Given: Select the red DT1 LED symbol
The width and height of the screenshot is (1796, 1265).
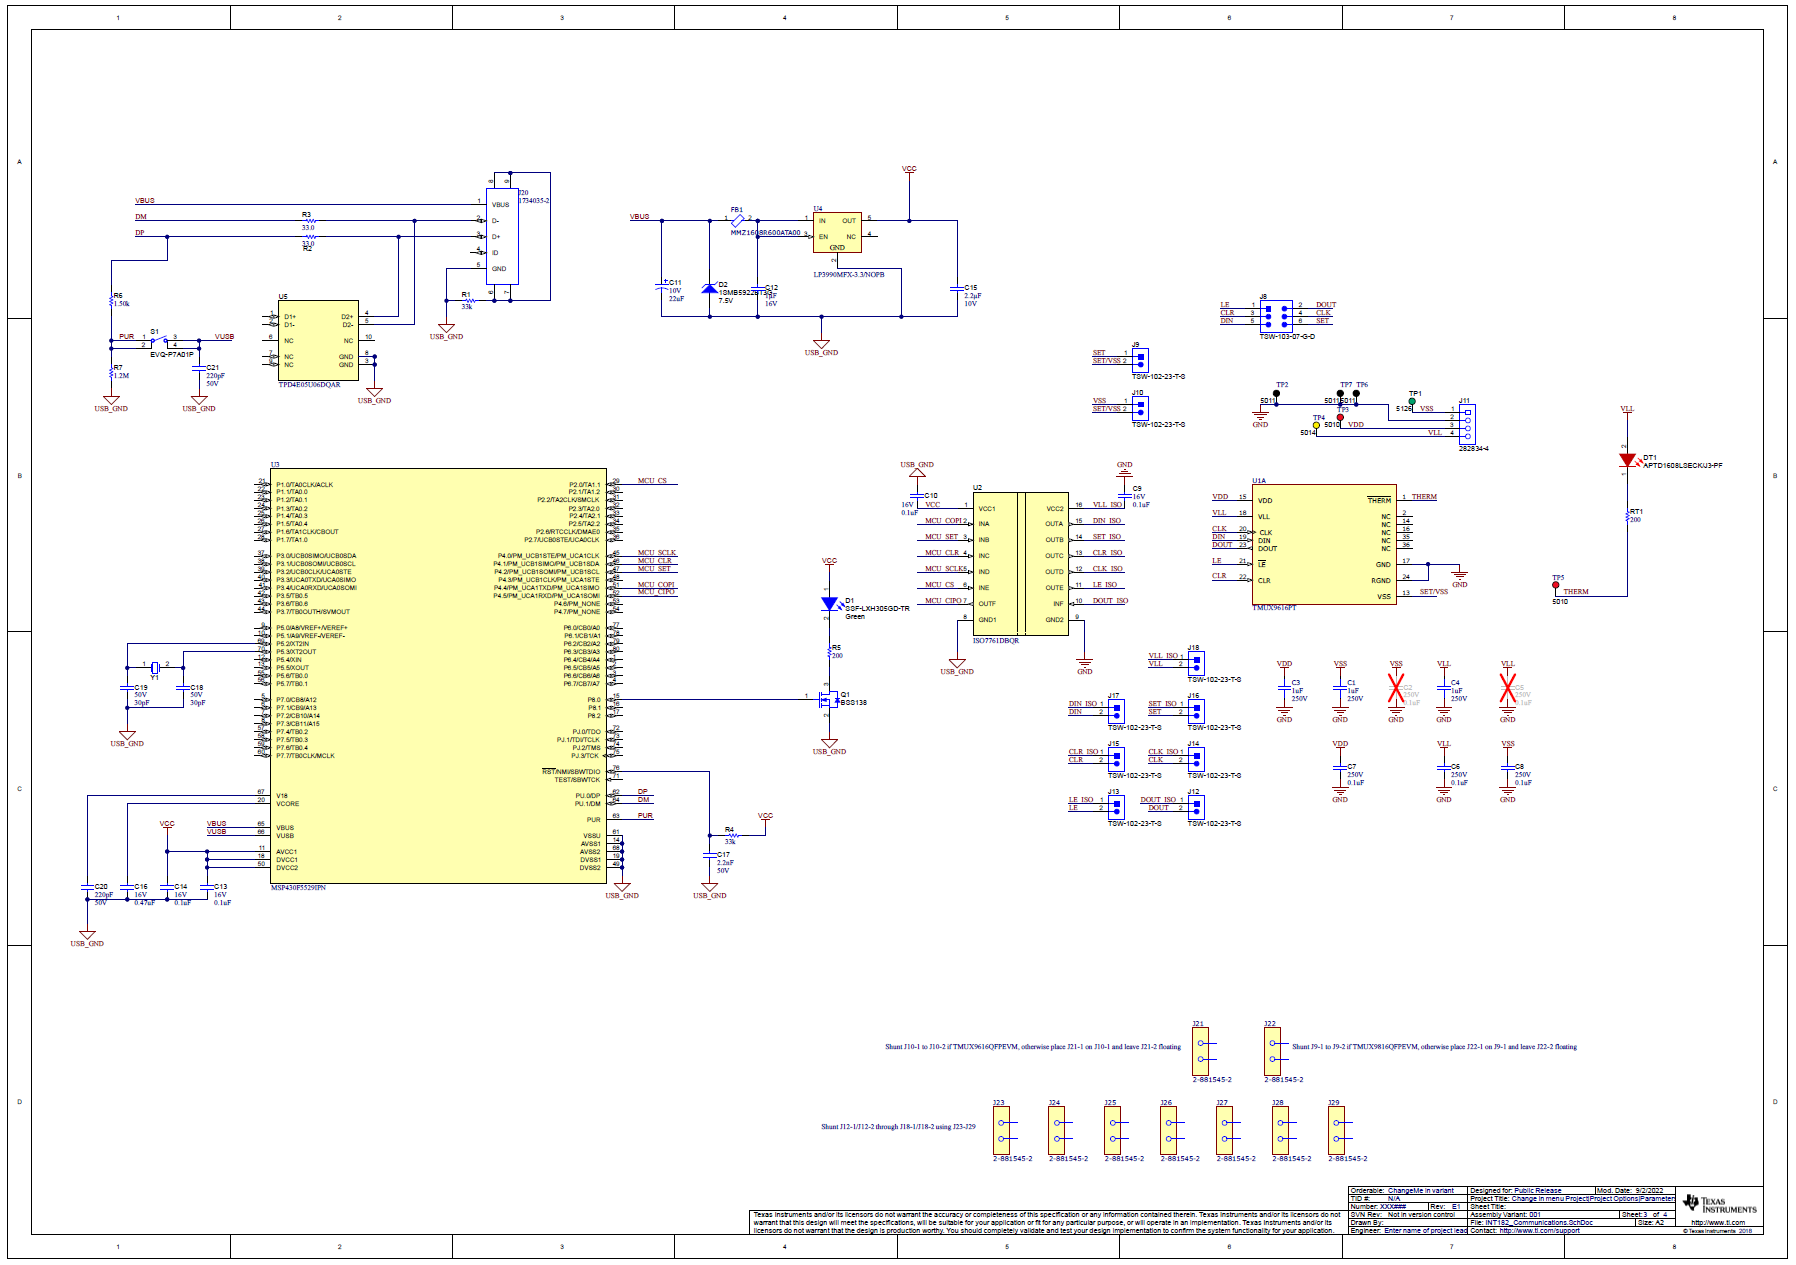Looking at the screenshot, I should coord(1627,461).
